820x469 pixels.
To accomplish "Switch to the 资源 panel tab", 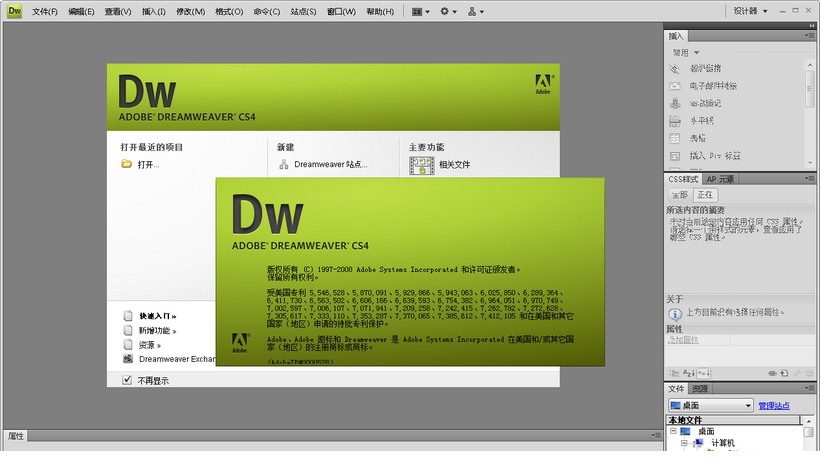I will [x=700, y=388].
